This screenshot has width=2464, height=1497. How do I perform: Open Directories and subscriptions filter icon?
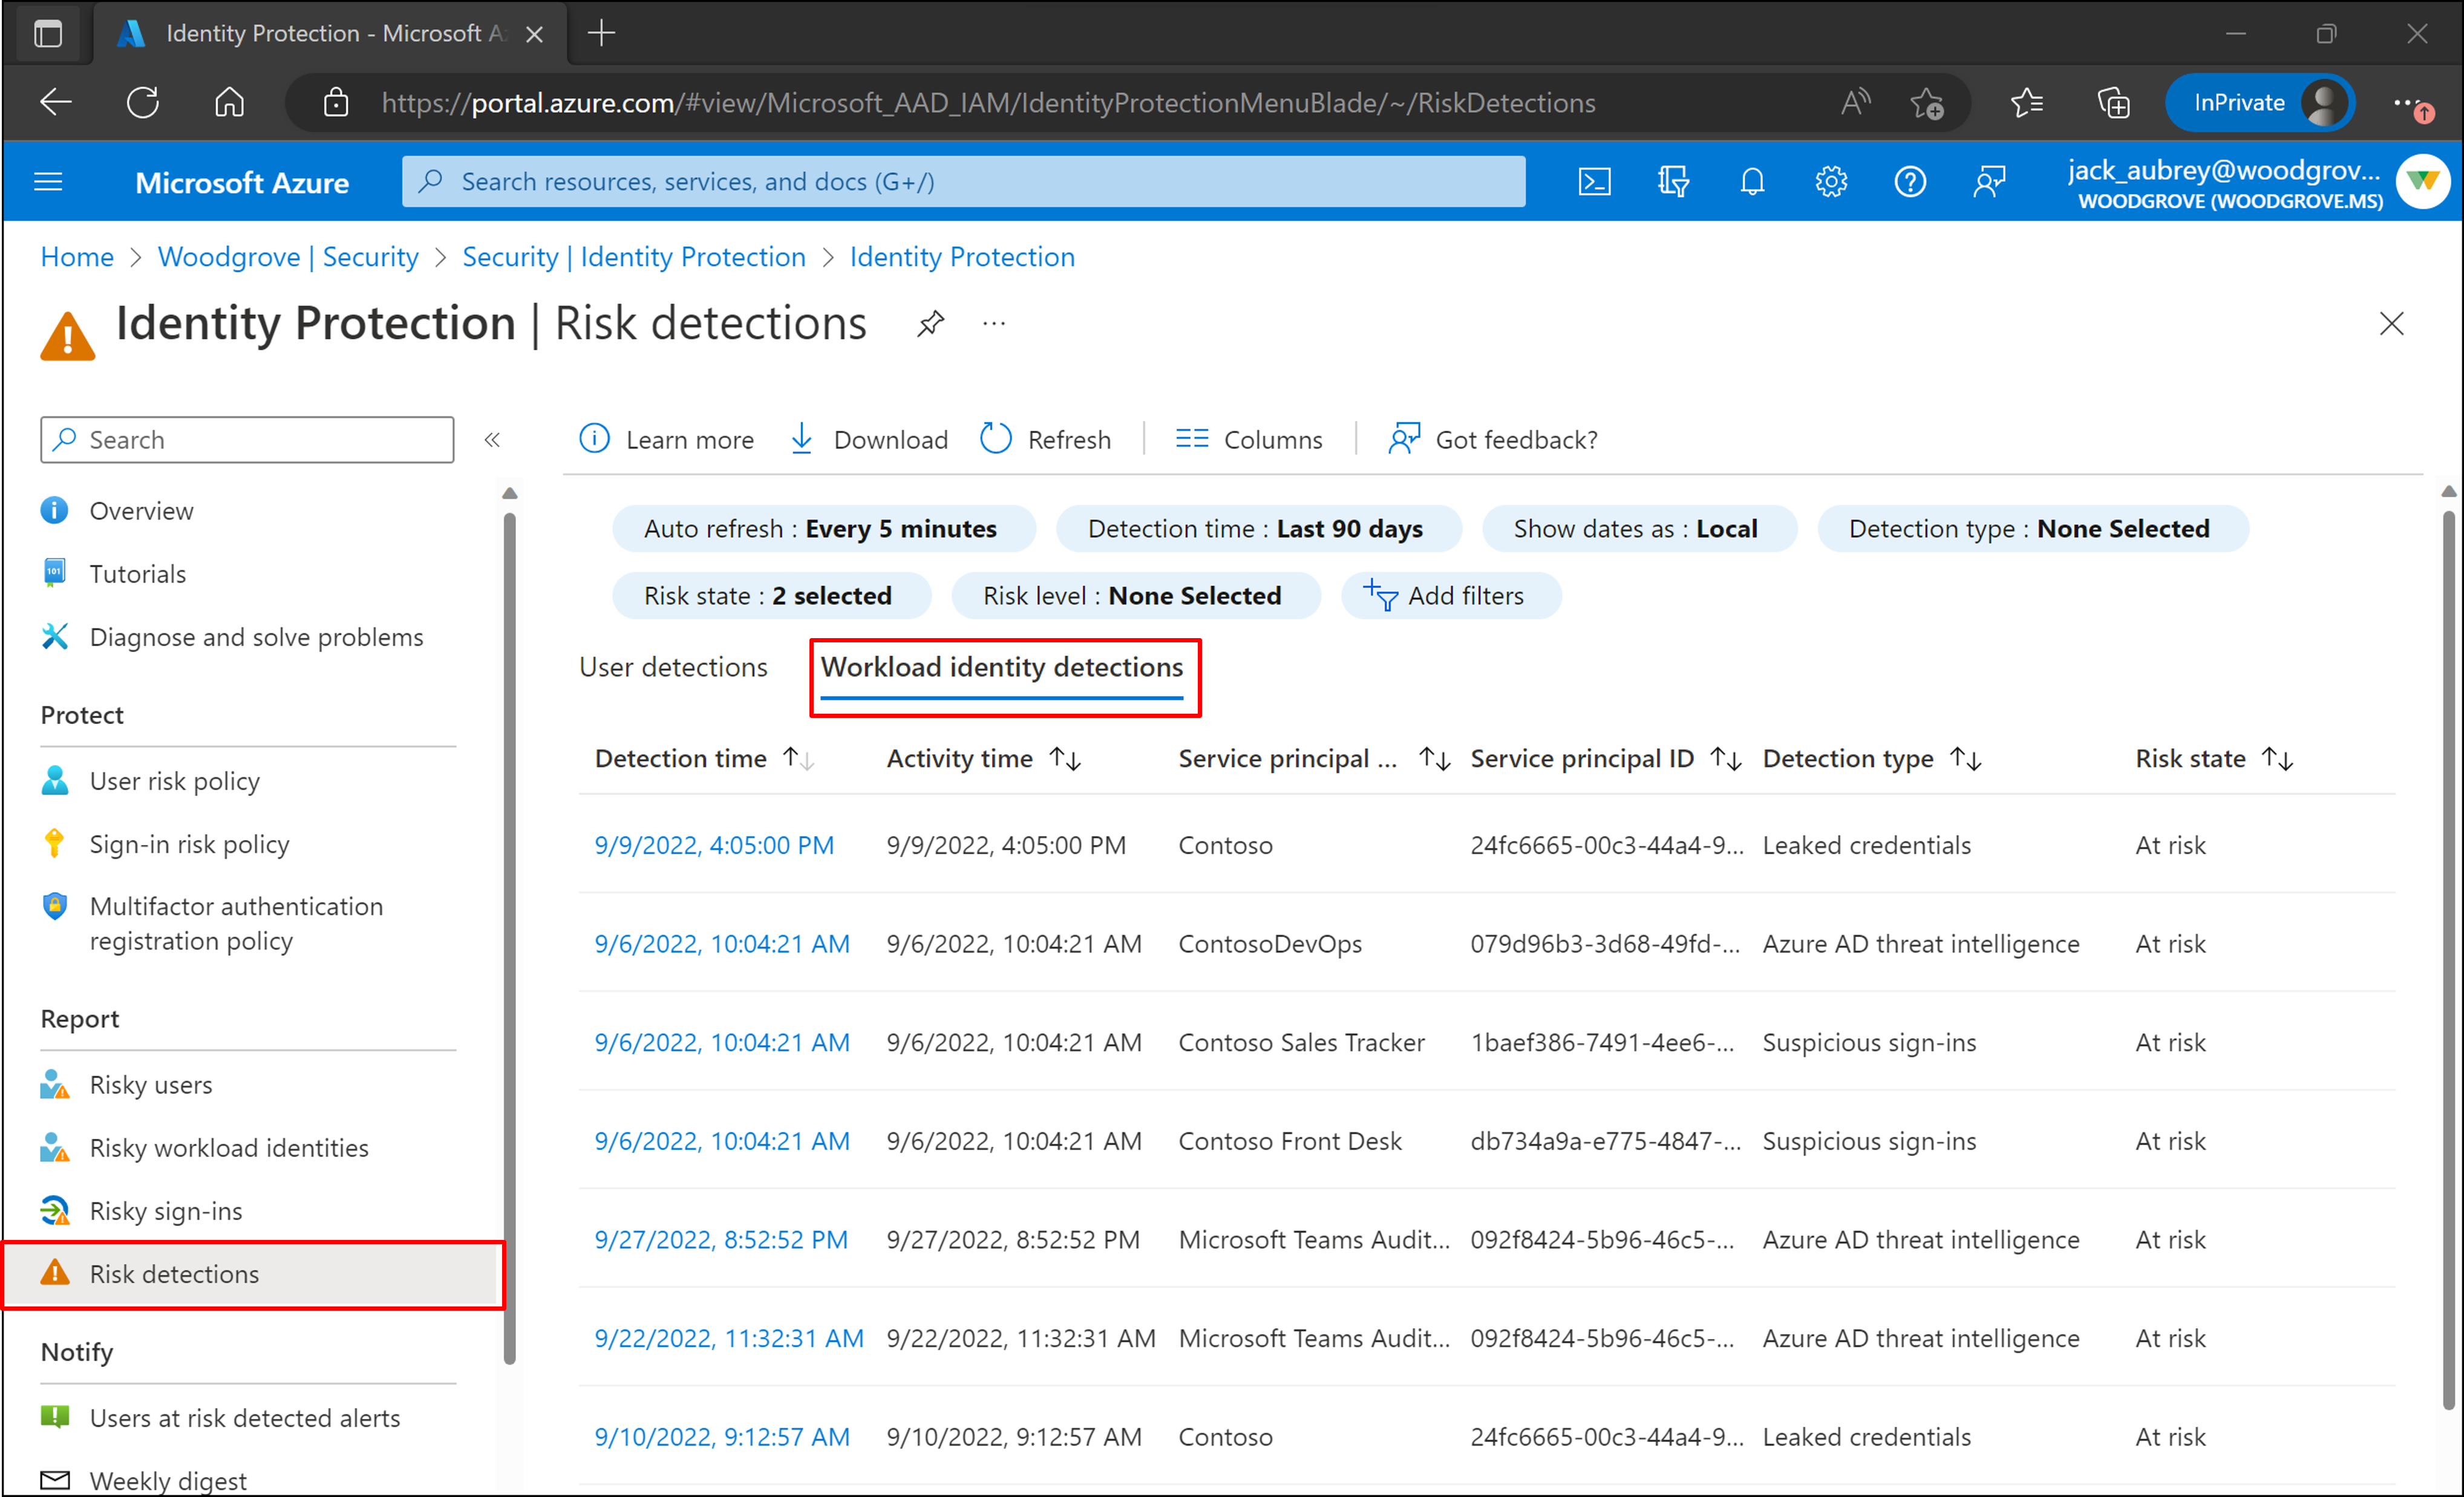click(x=1673, y=182)
